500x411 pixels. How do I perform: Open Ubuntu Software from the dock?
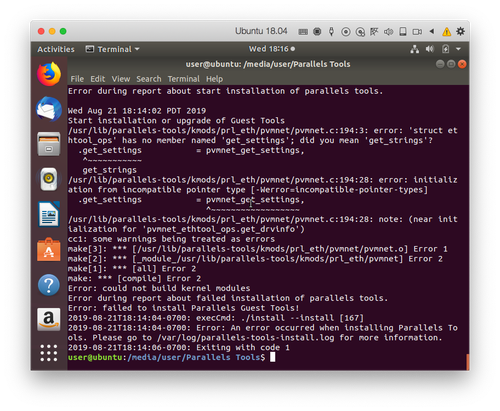pyautogui.click(x=49, y=249)
